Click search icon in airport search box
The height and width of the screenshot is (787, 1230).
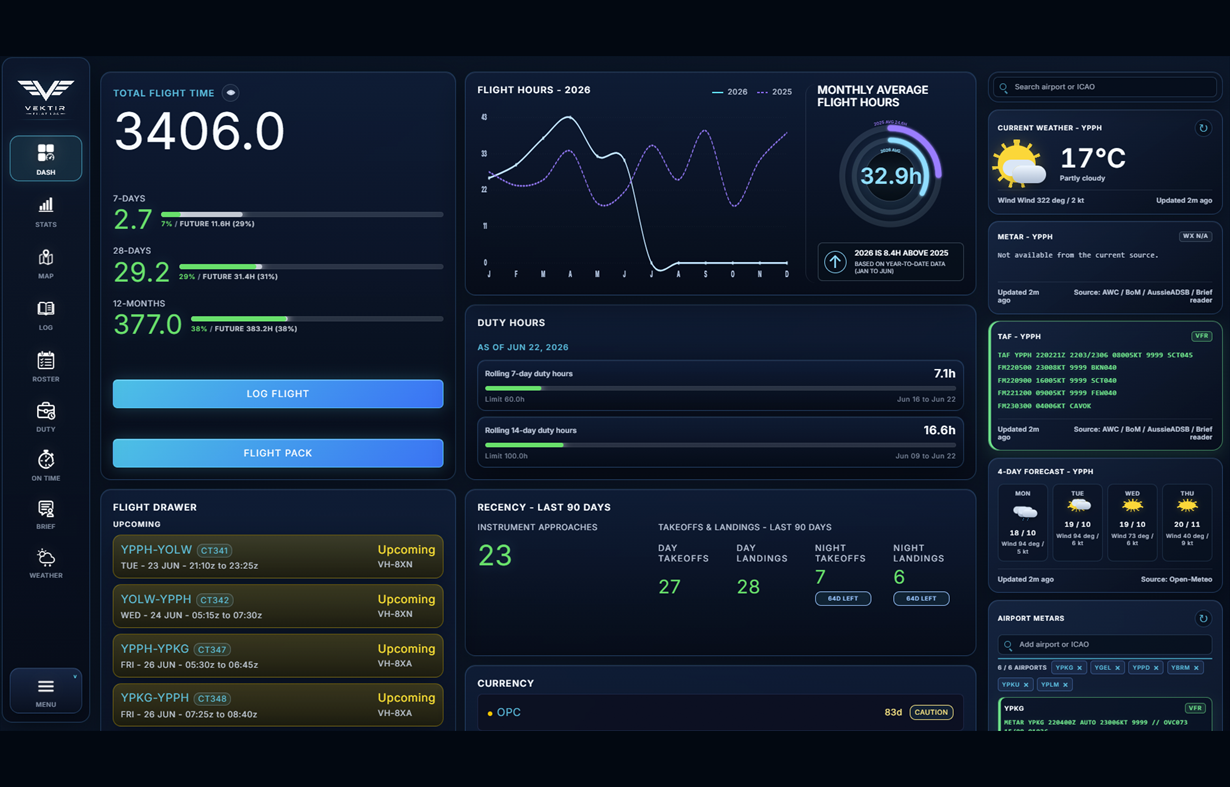pyautogui.click(x=1004, y=88)
